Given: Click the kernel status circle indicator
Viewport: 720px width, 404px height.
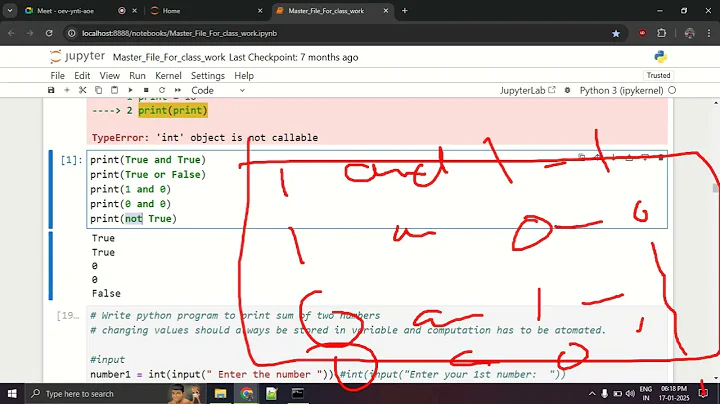Looking at the screenshot, I should (672, 90).
